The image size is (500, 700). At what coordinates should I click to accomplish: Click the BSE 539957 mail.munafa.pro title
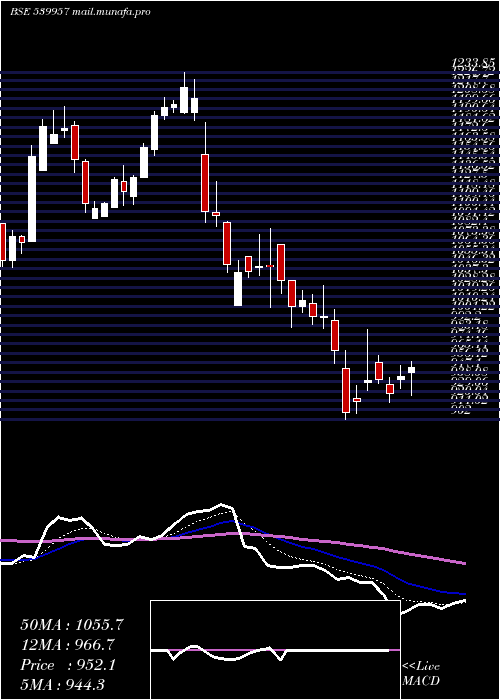pyautogui.click(x=80, y=12)
